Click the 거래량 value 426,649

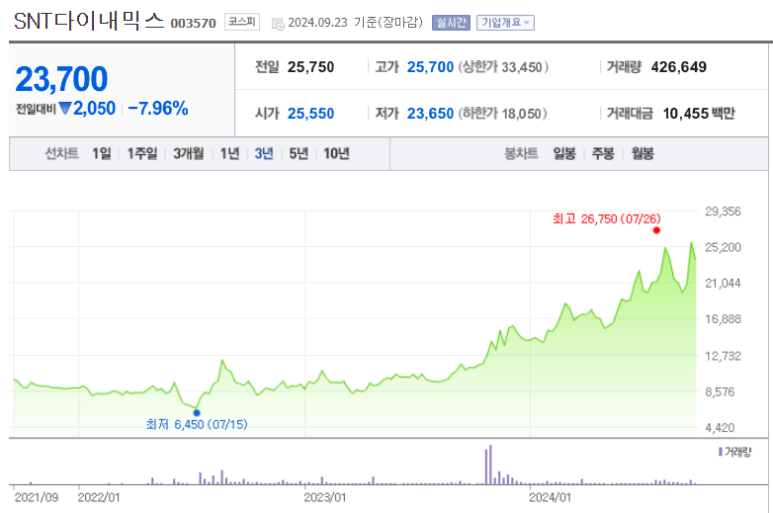[x=679, y=67]
